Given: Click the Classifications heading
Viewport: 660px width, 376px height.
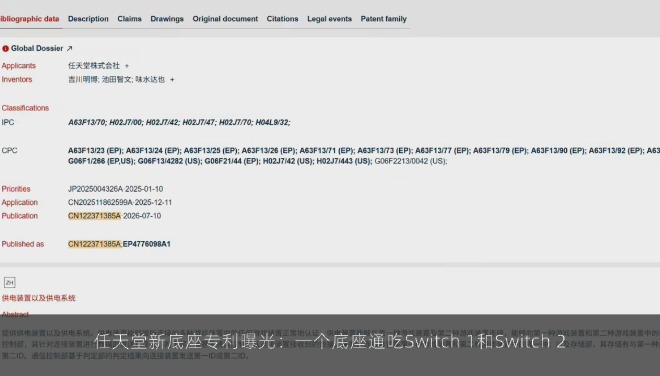Looking at the screenshot, I should (x=25, y=108).
